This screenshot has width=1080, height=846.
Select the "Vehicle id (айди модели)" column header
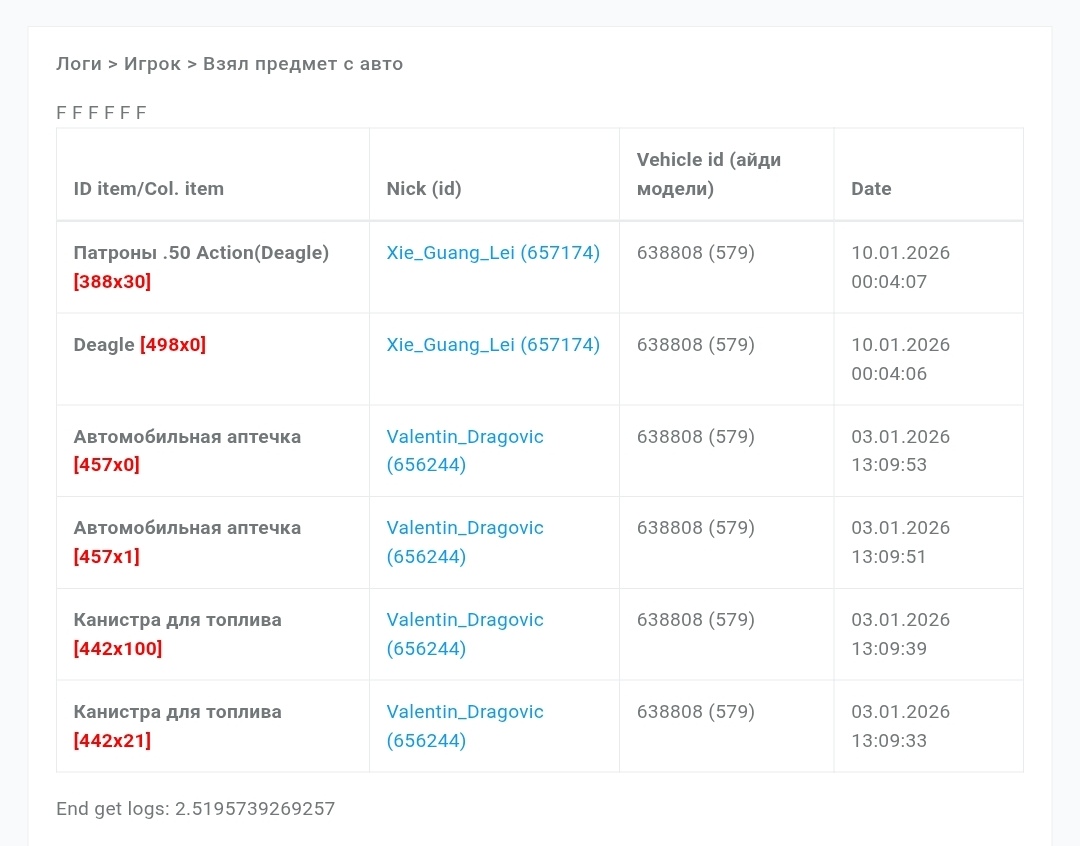(x=708, y=174)
